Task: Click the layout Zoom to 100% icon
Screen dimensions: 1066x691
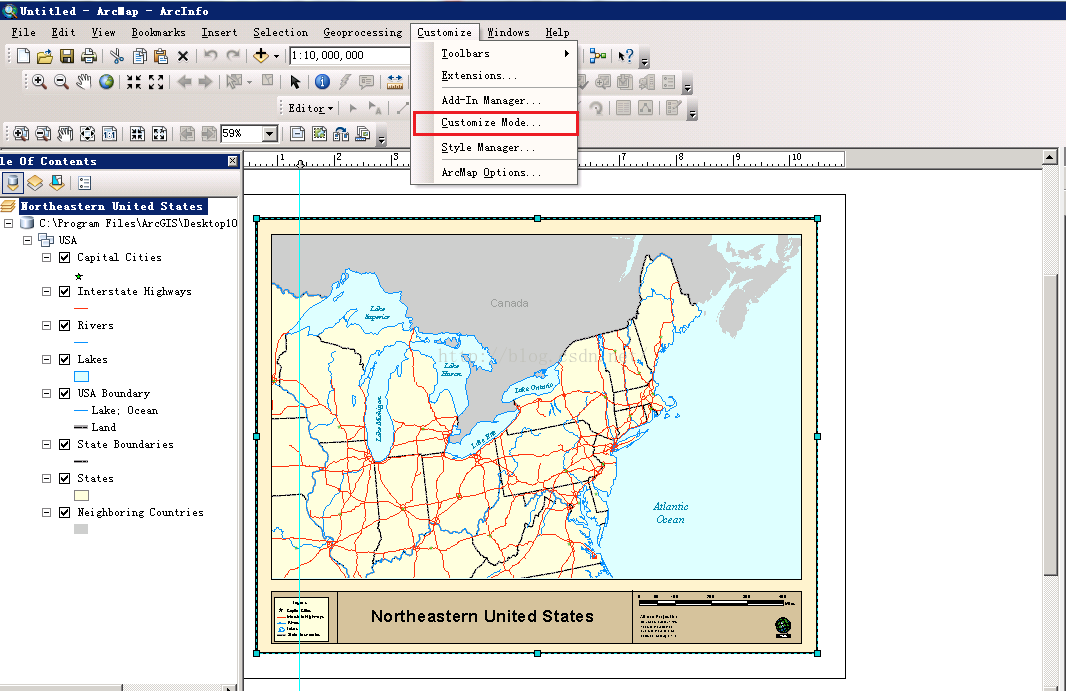Action: point(109,133)
